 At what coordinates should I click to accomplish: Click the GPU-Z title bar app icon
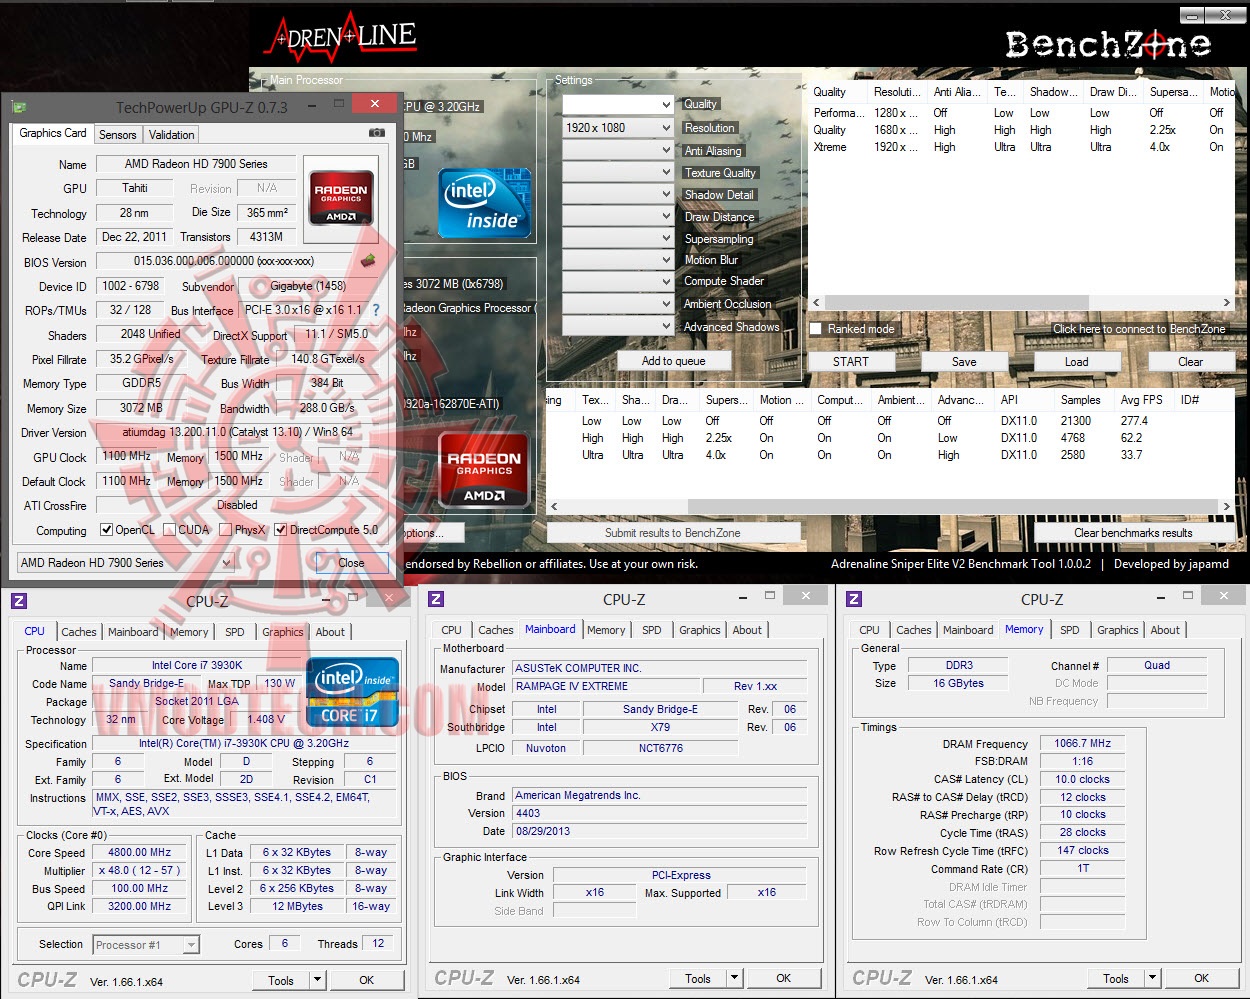click(x=19, y=107)
